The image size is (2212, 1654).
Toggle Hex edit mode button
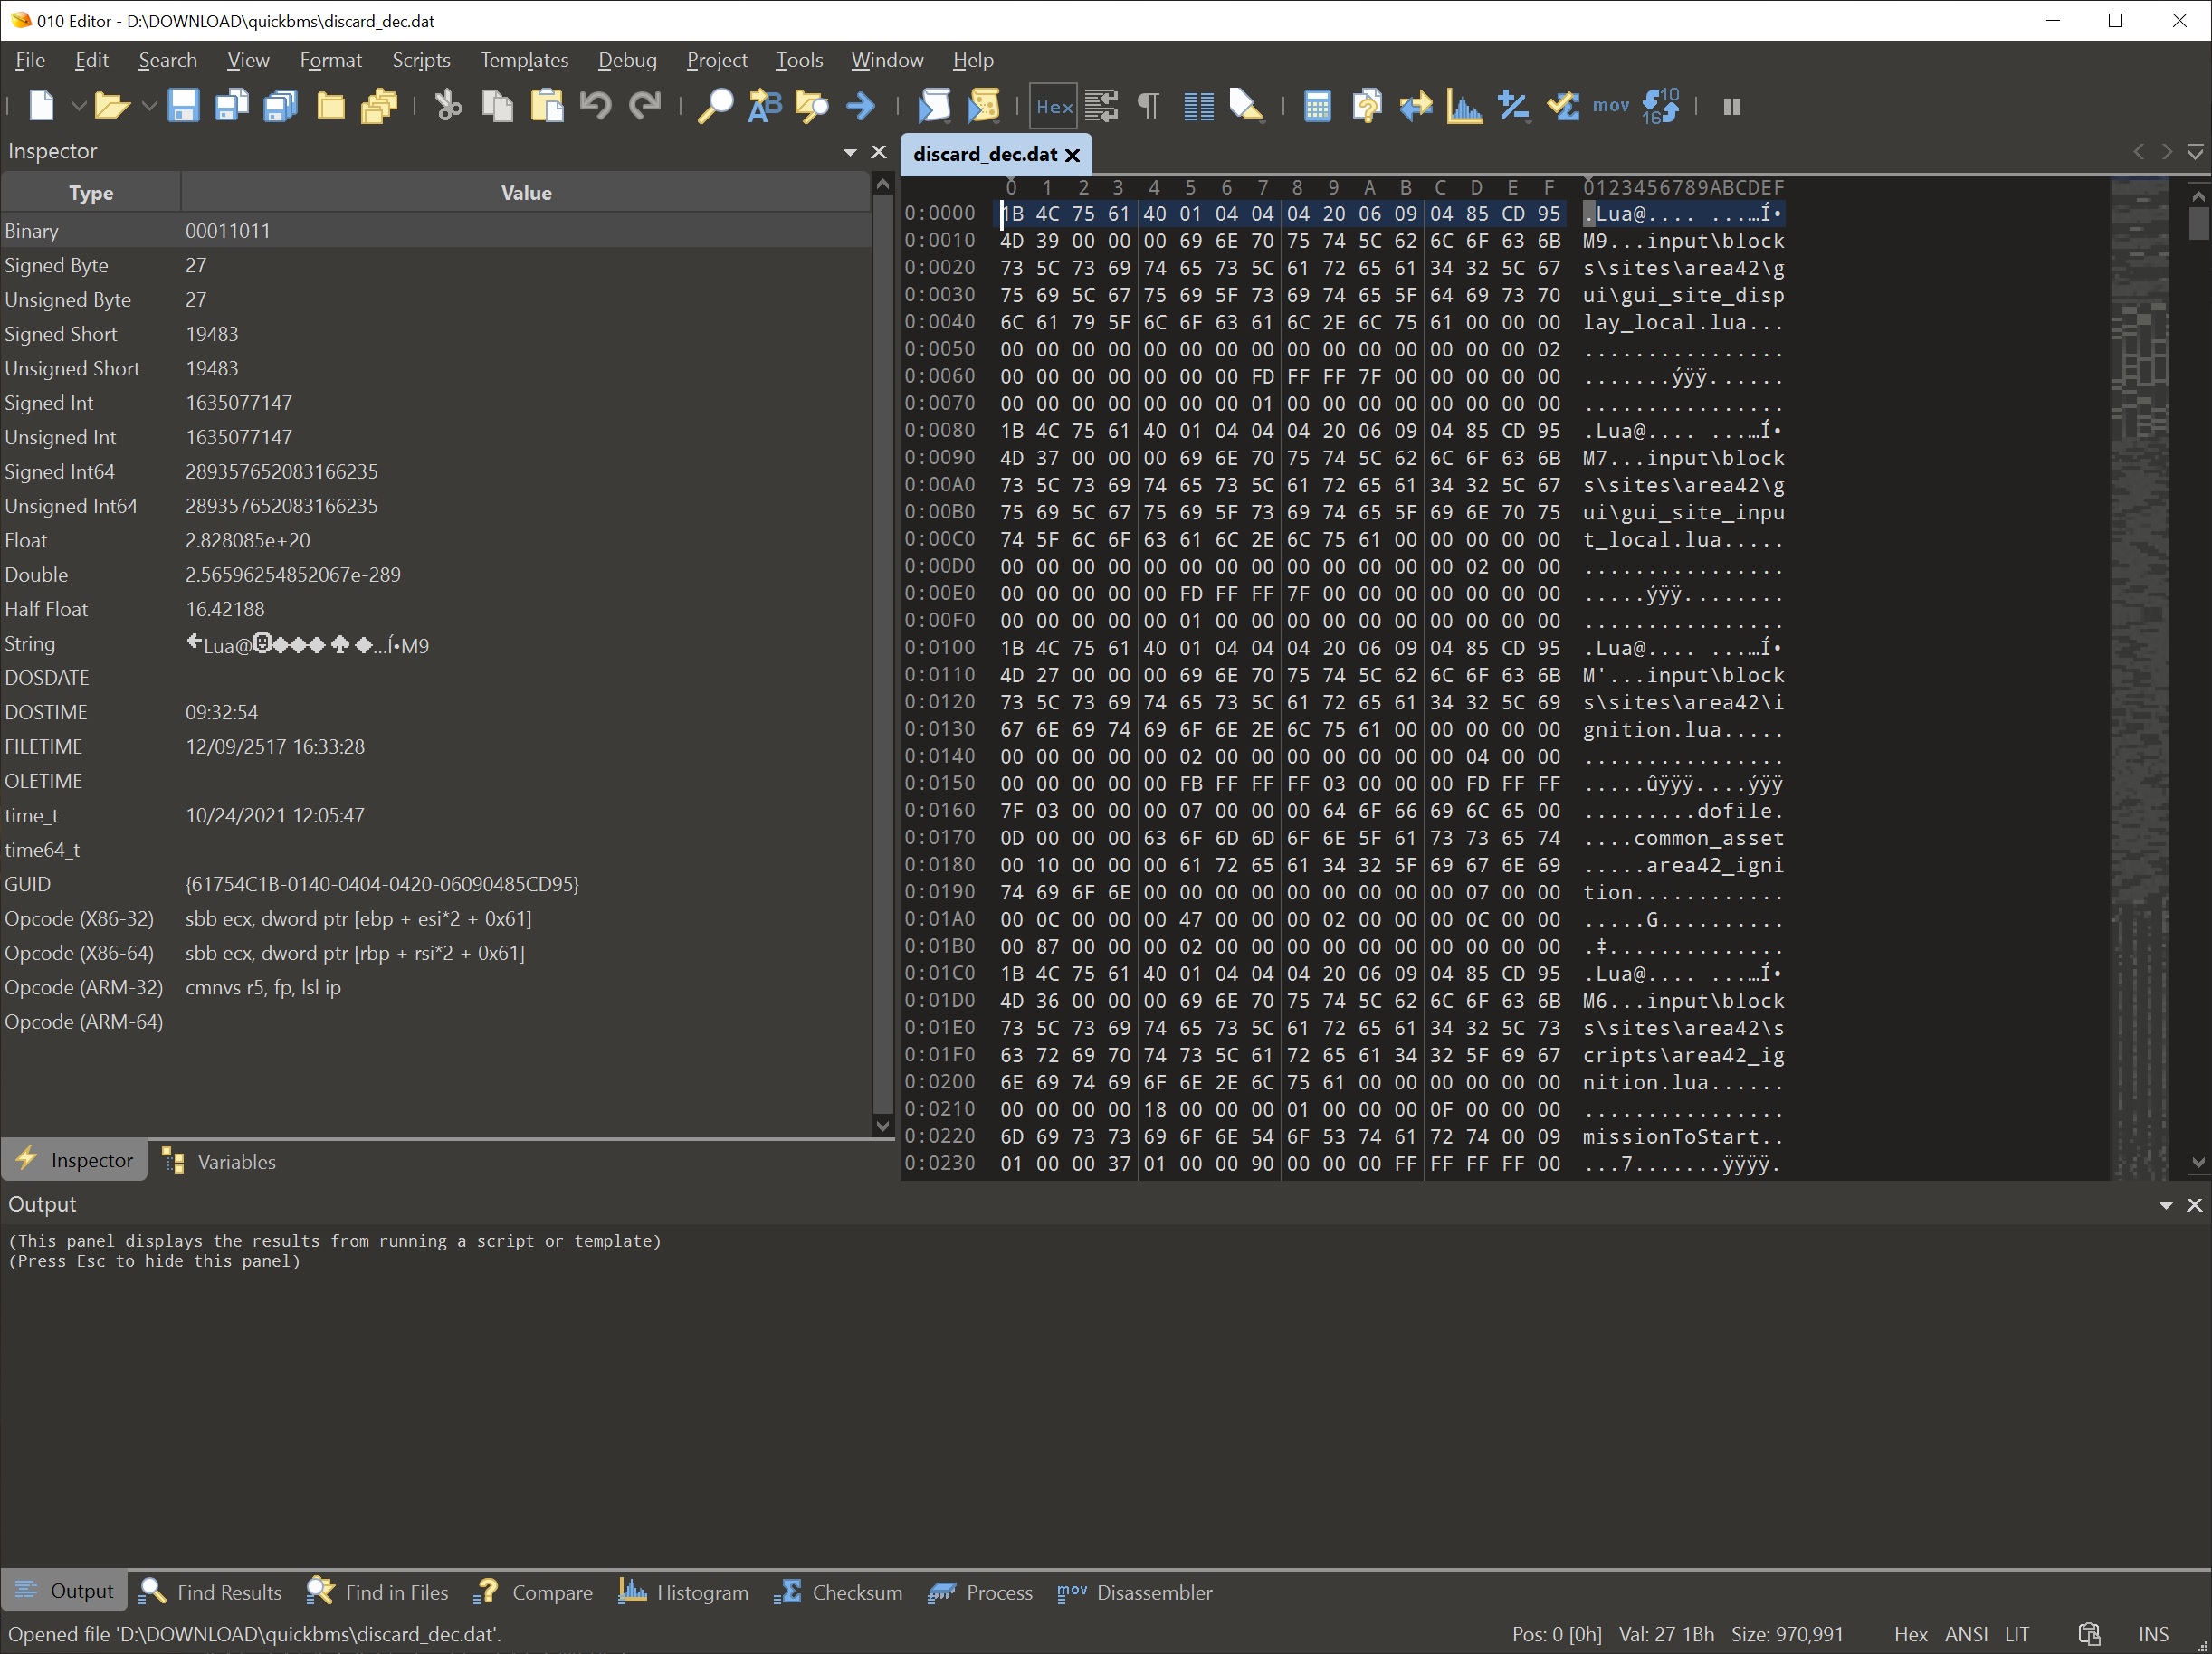(1054, 106)
